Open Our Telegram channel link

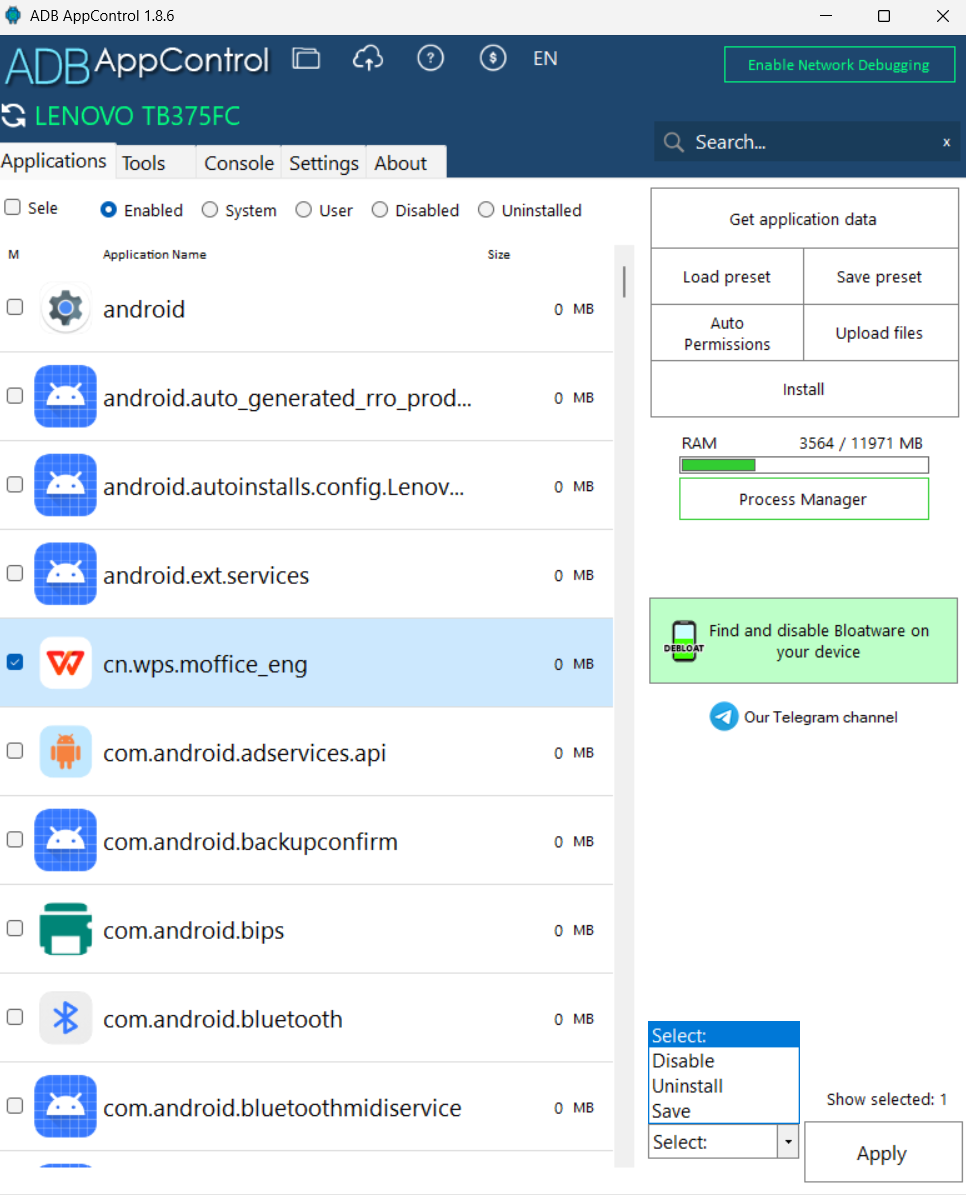point(820,717)
